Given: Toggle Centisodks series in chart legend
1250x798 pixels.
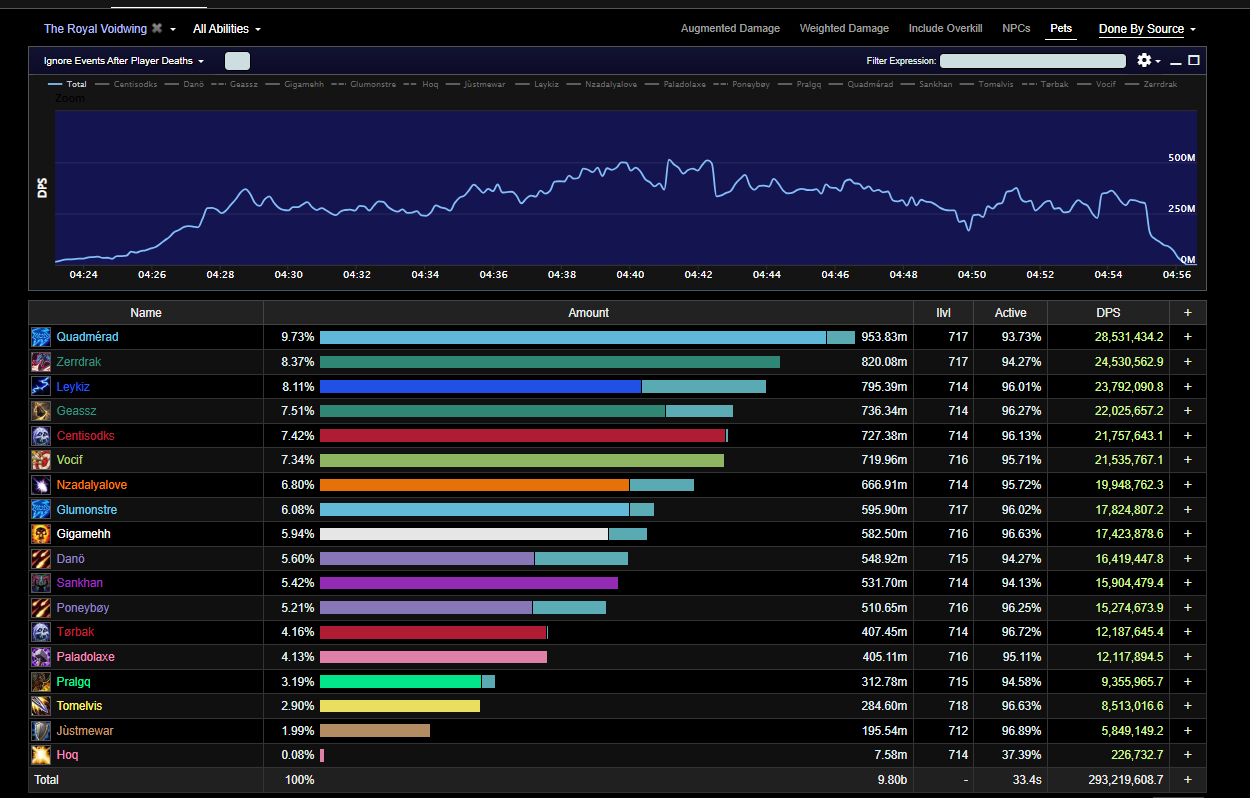Looking at the screenshot, I should pyautogui.click(x=125, y=84).
